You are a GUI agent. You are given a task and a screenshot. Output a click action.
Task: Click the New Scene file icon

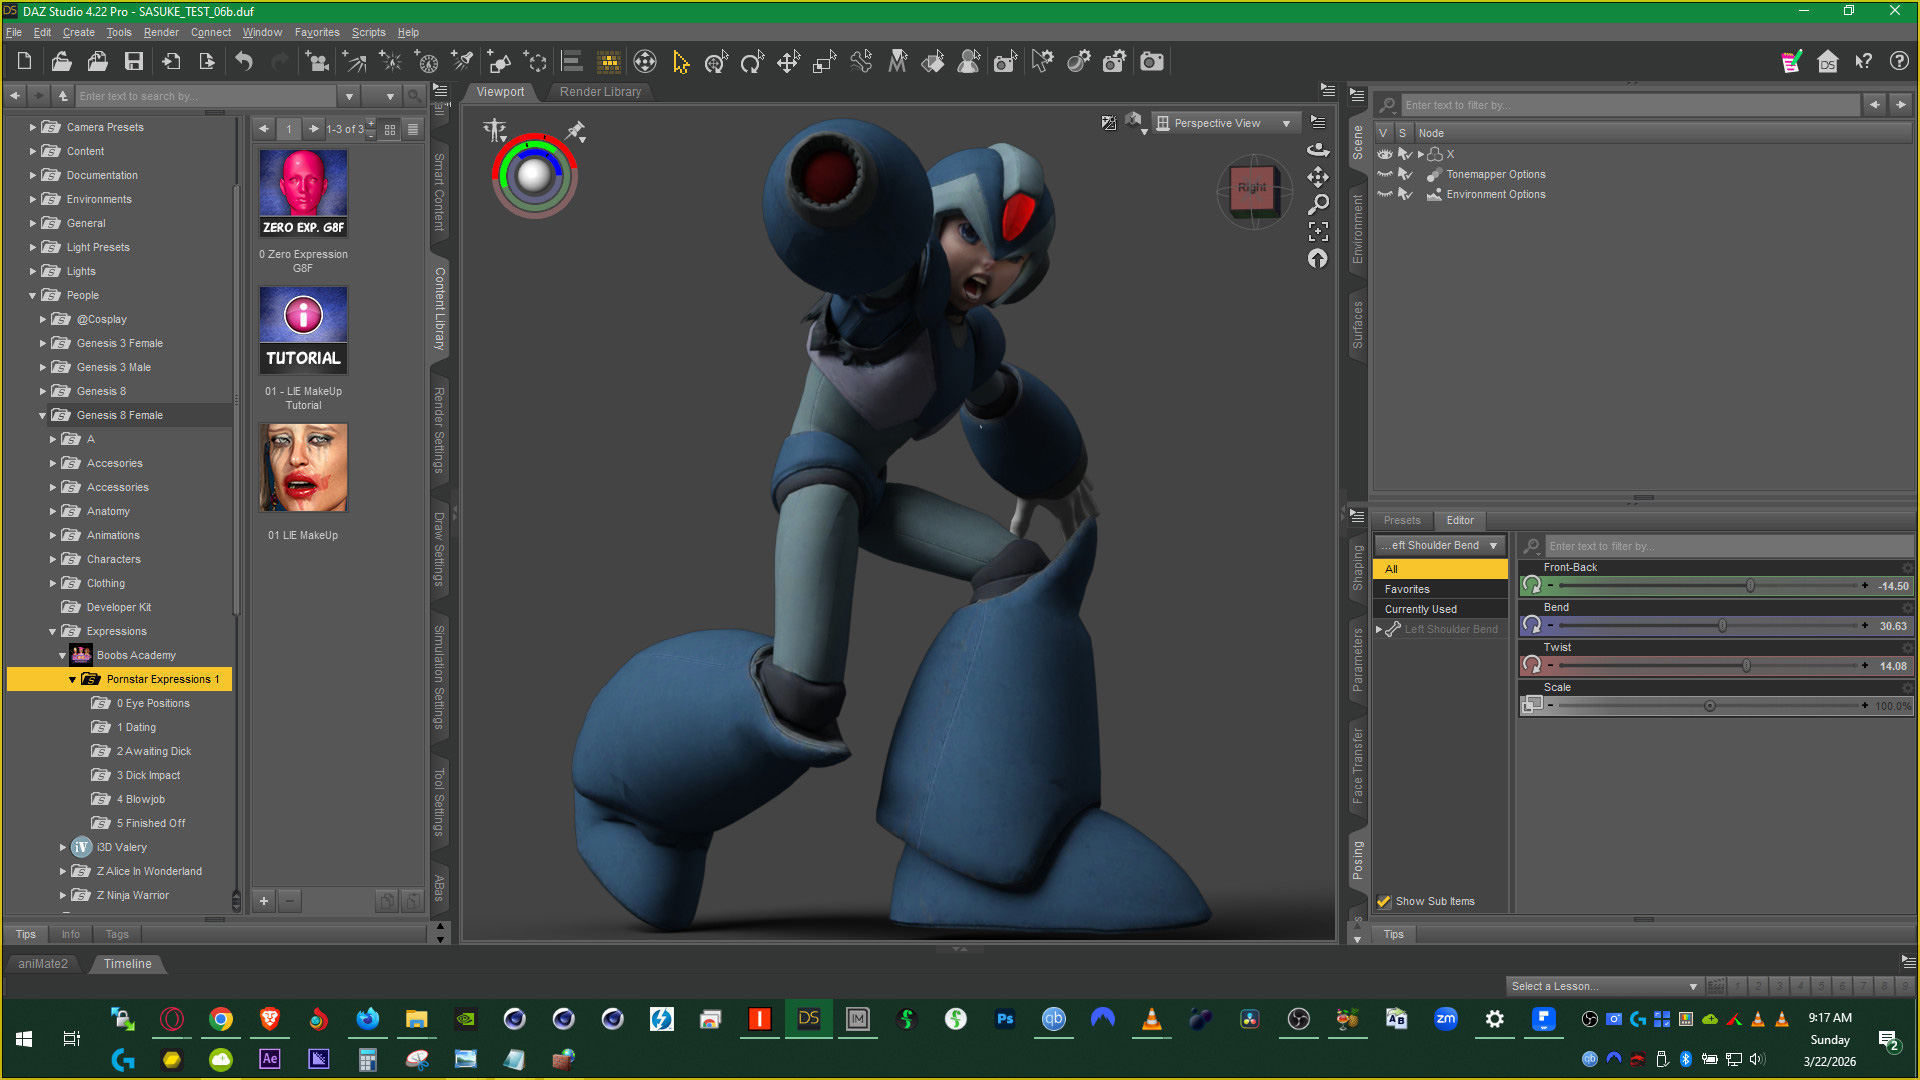tap(24, 62)
